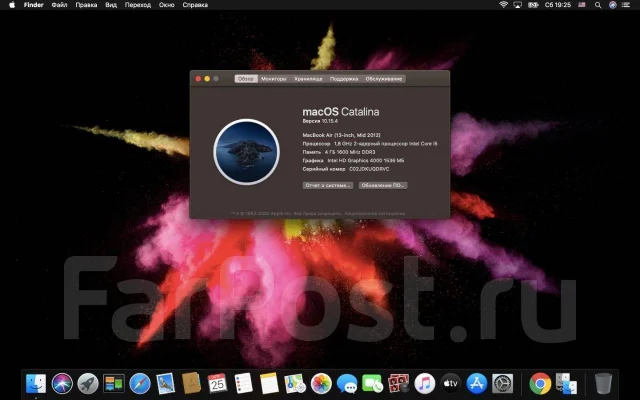640x400 pixels.
Task: Open Finder from the Dock
Action: click(36, 384)
